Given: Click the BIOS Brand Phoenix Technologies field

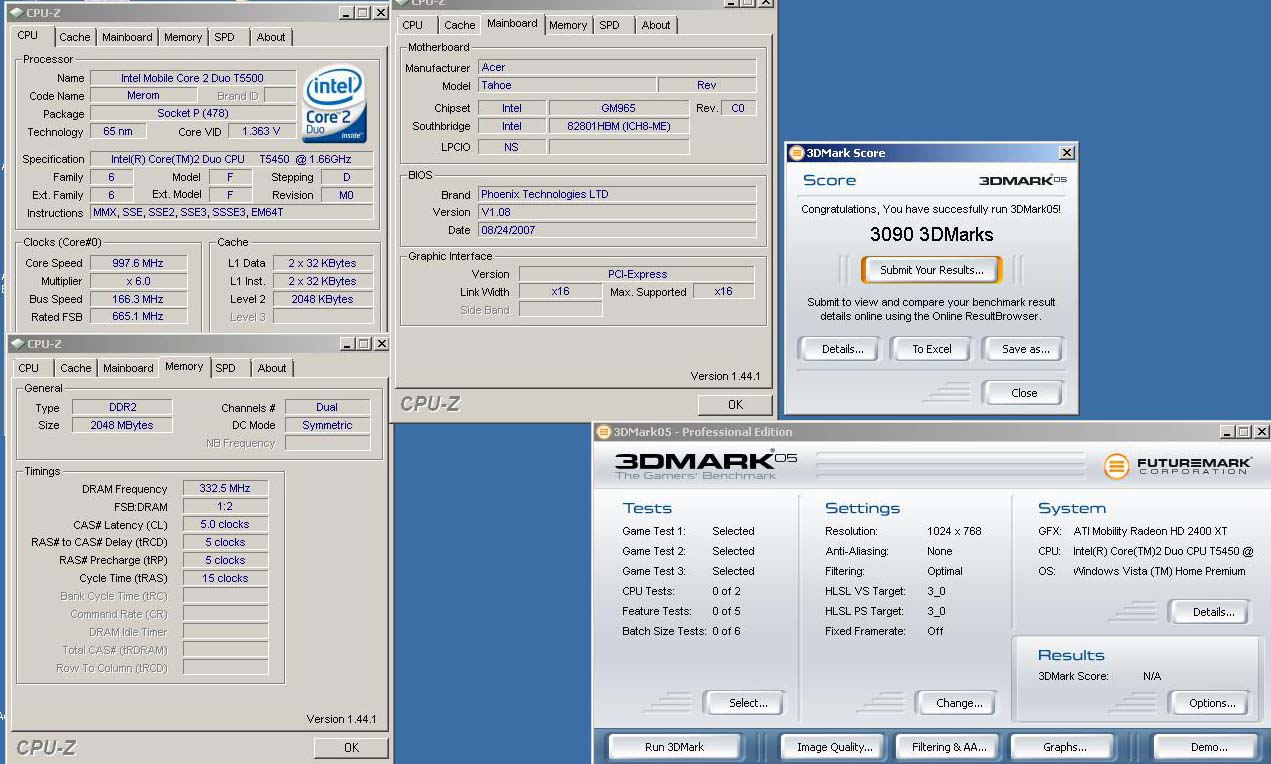Looking at the screenshot, I should (616, 194).
